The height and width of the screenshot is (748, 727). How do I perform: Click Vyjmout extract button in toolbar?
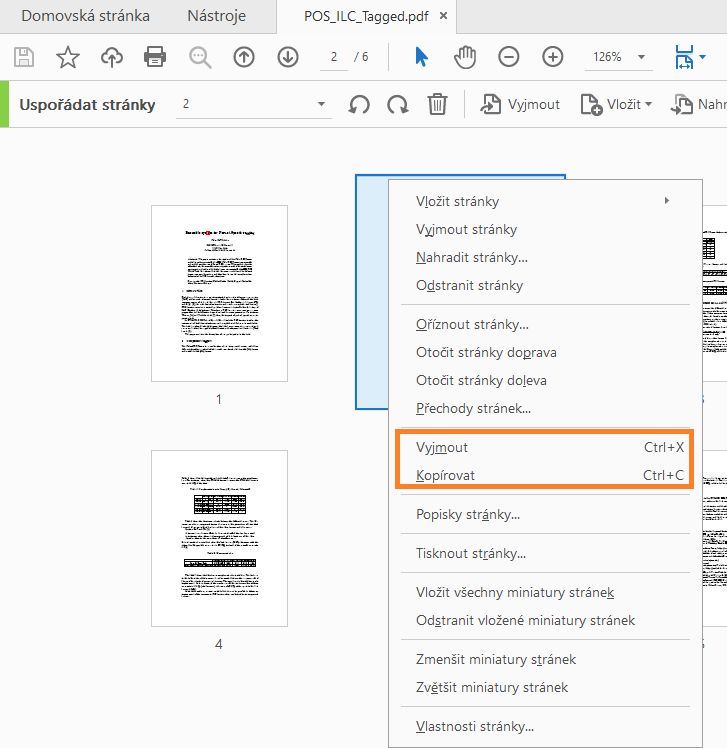tap(519, 104)
